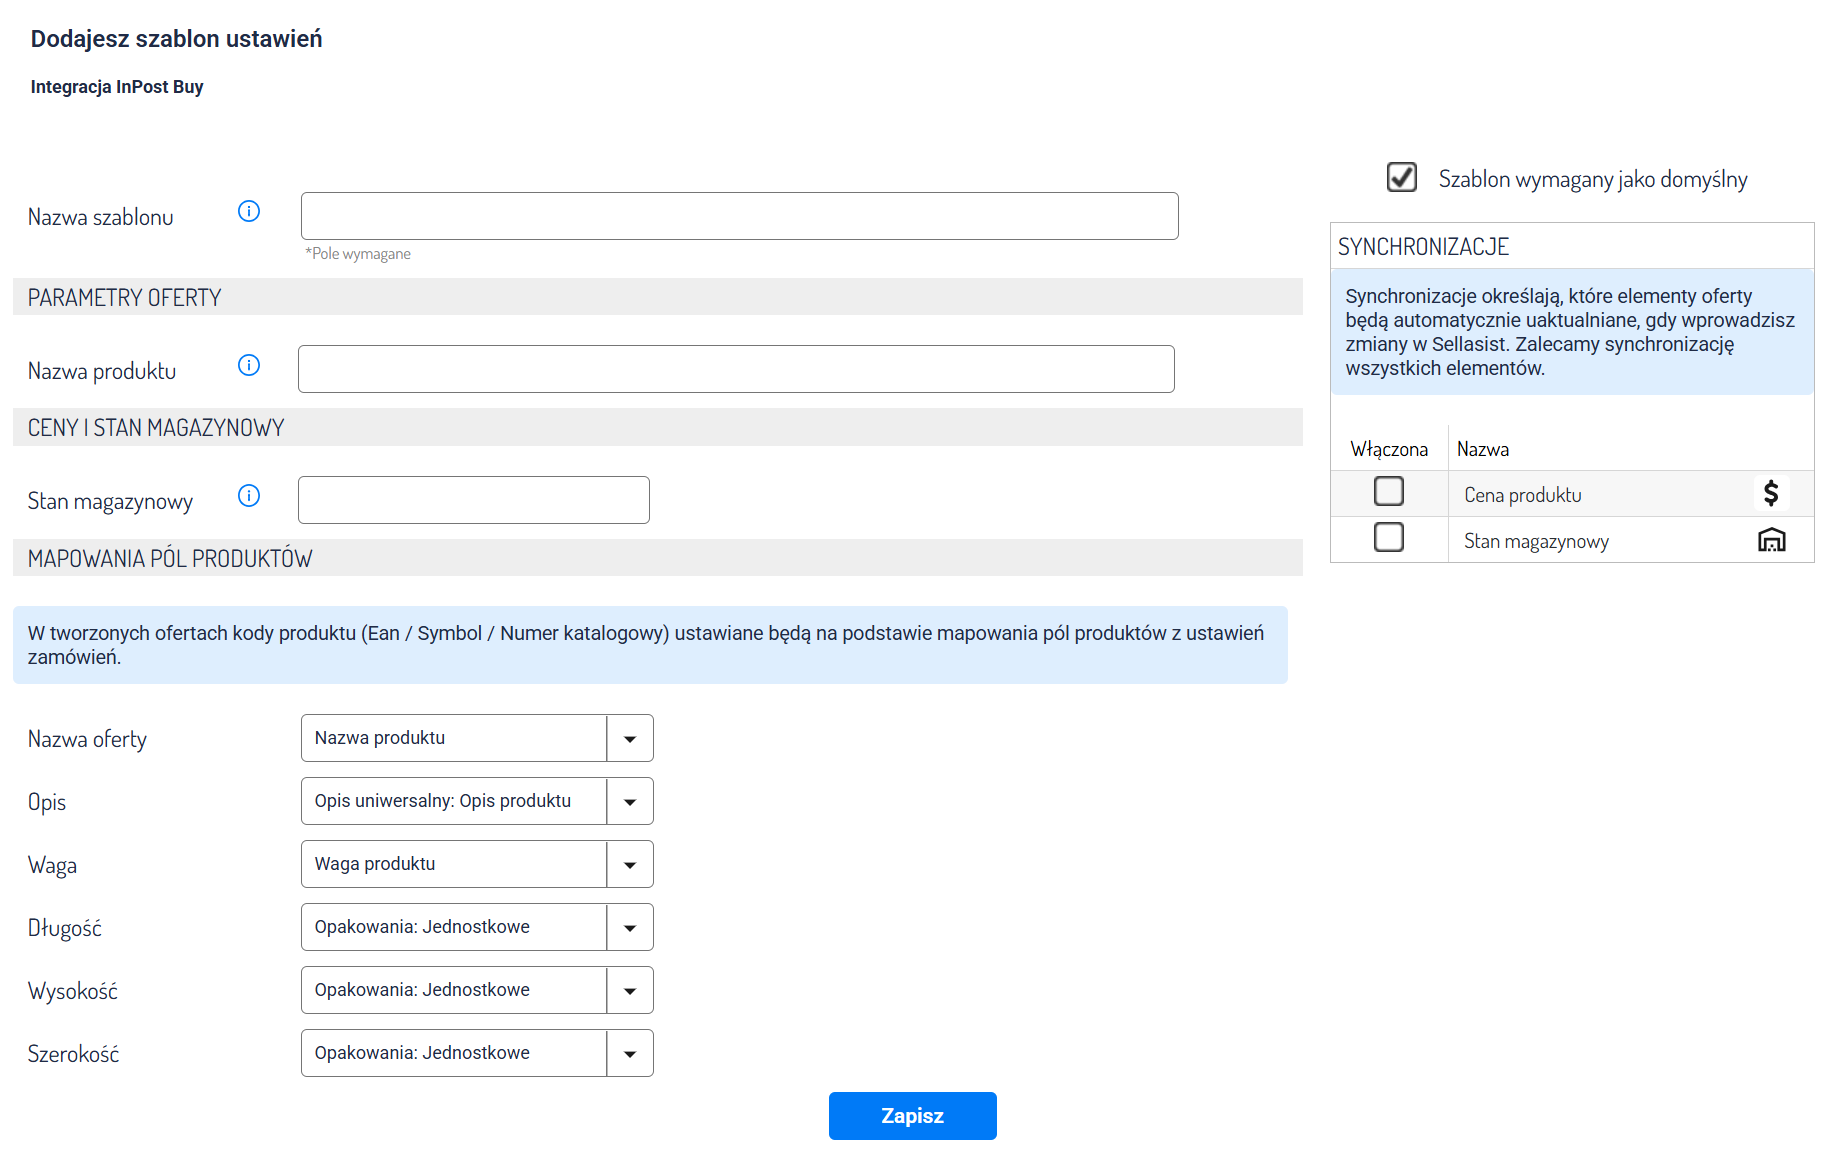The width and height of the screenshot is (1829, 1165).
Task: Uncheck Szablon wymagany jako domyślny checkbox
Action: tap(1401, 177)
